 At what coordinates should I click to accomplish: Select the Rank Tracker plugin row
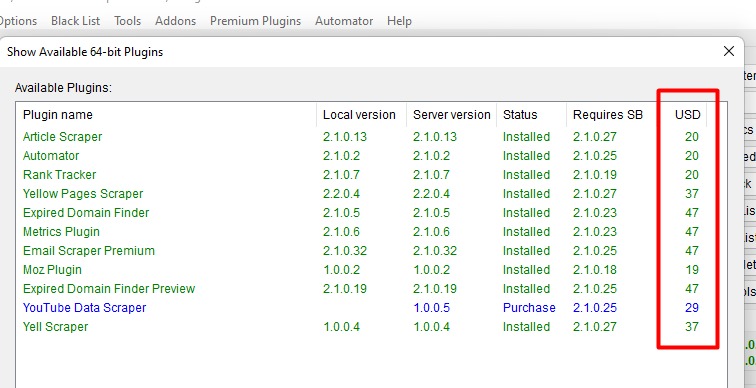coord(362,174)
